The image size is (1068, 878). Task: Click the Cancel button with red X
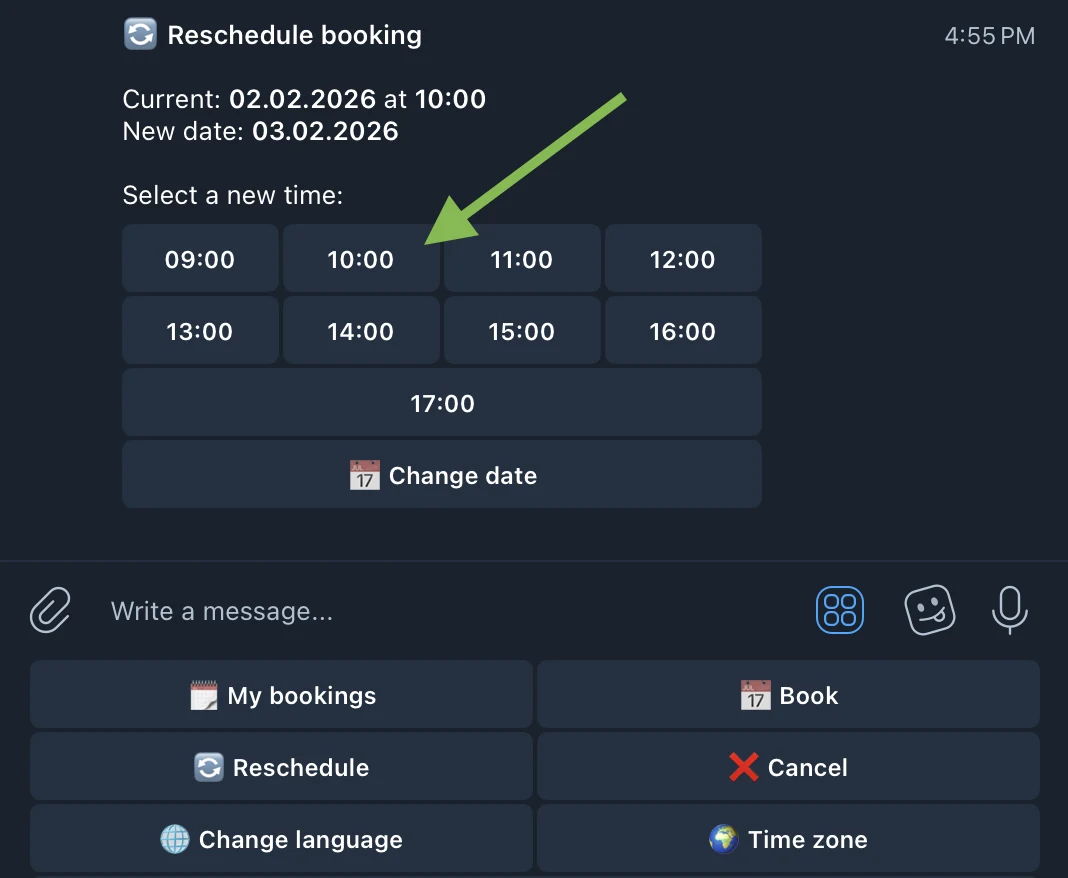point(788,767)
